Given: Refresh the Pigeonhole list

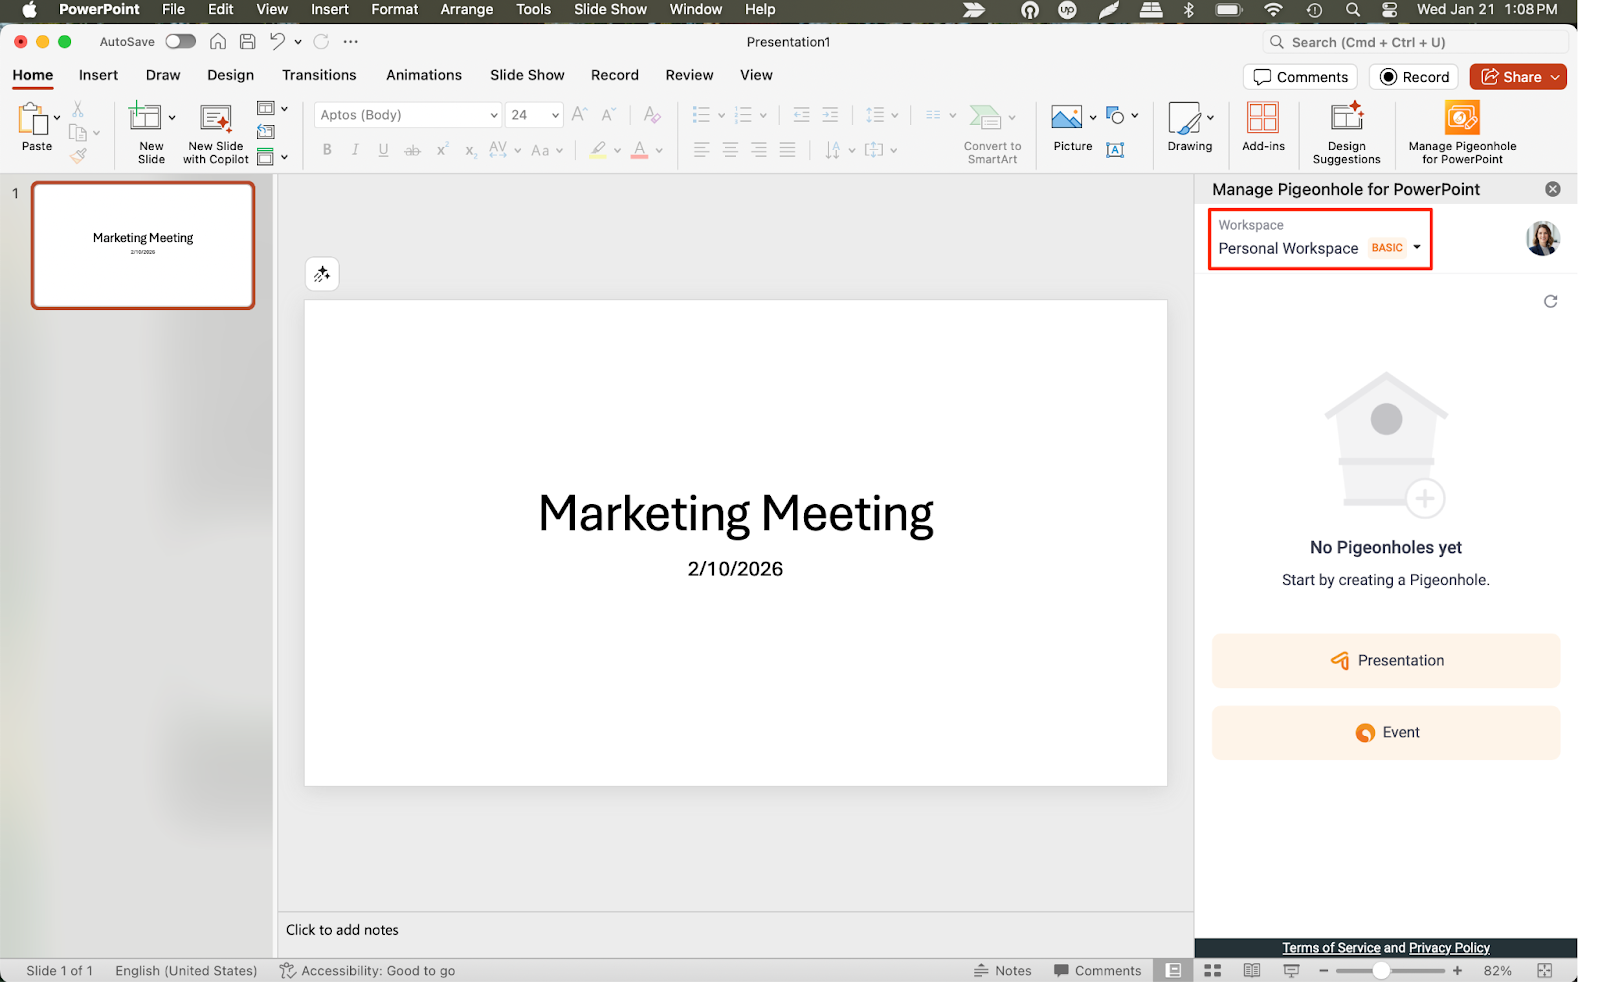Looking at the screenshot, I should coord(1550,301).
